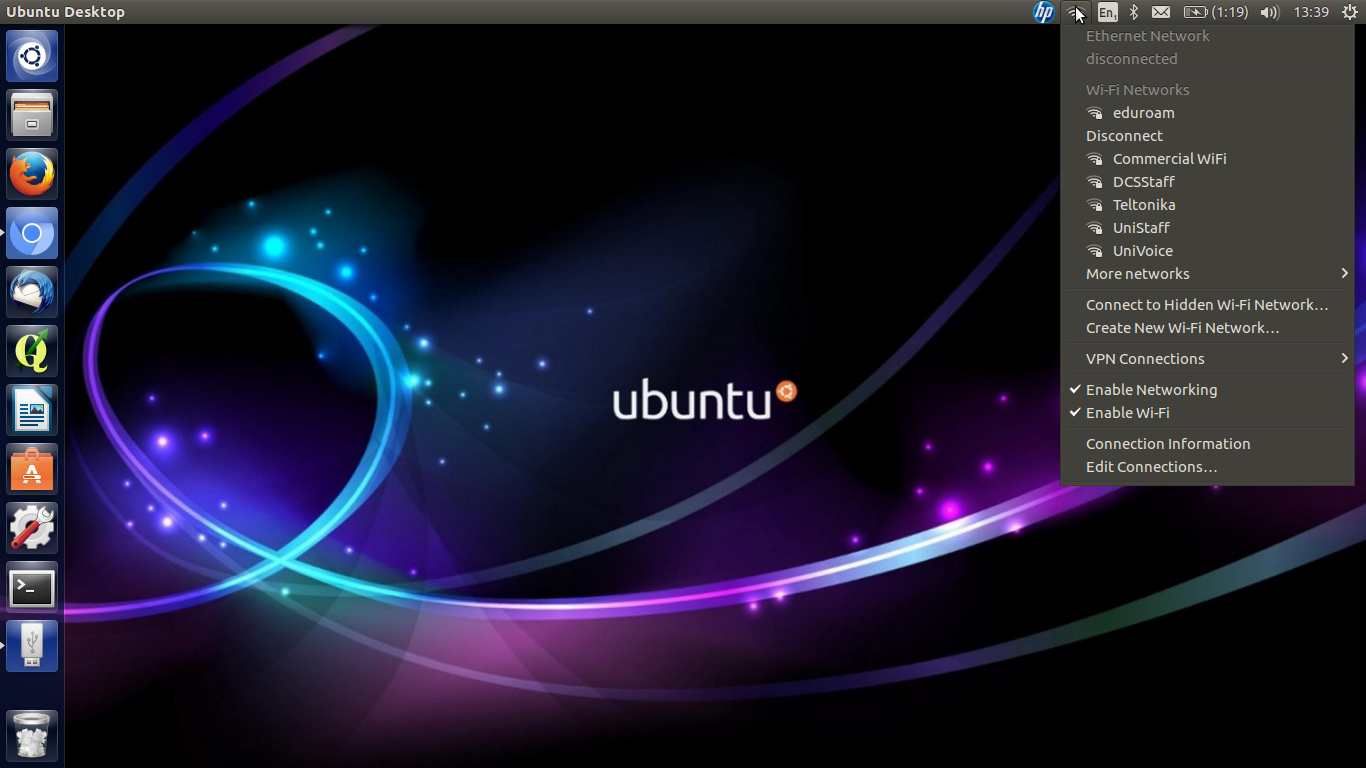This screenshot has height=768, width=1366.
Task: Open the system power gear menu
Action: (x=1350, y=12)
